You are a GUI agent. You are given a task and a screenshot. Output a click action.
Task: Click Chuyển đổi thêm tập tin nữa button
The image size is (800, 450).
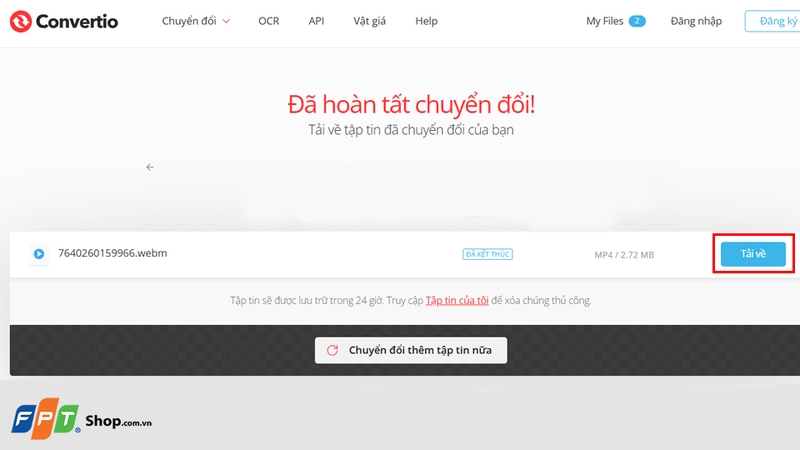point(411,350)
